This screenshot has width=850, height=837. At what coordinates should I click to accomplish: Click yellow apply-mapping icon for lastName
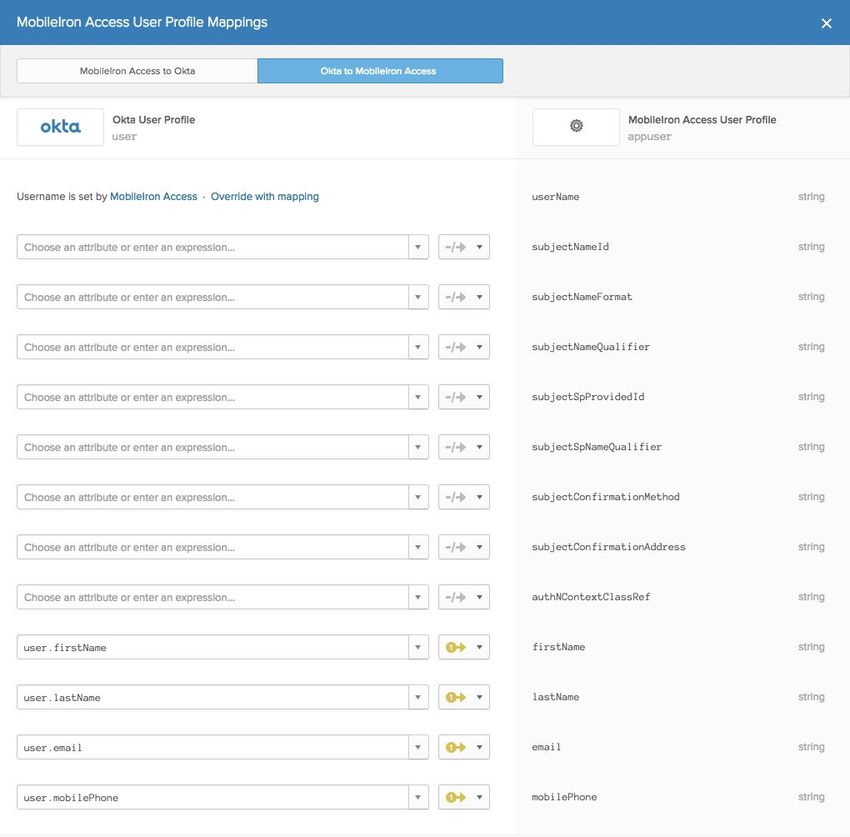coord(455,697)
